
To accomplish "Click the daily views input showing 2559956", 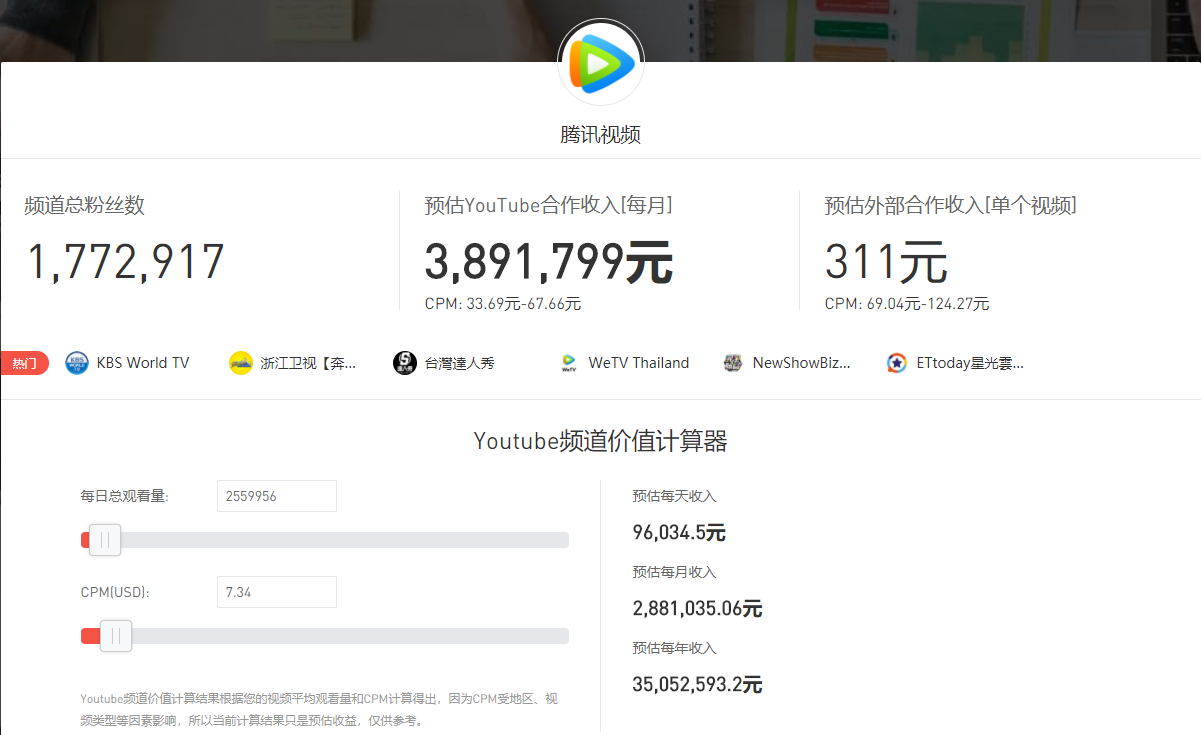I will (276, 495).
